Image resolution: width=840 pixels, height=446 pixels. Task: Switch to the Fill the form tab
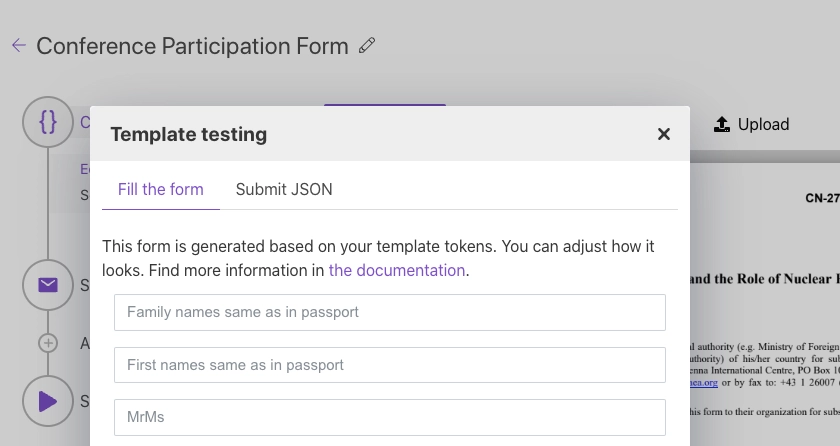[x=161, y=190]
